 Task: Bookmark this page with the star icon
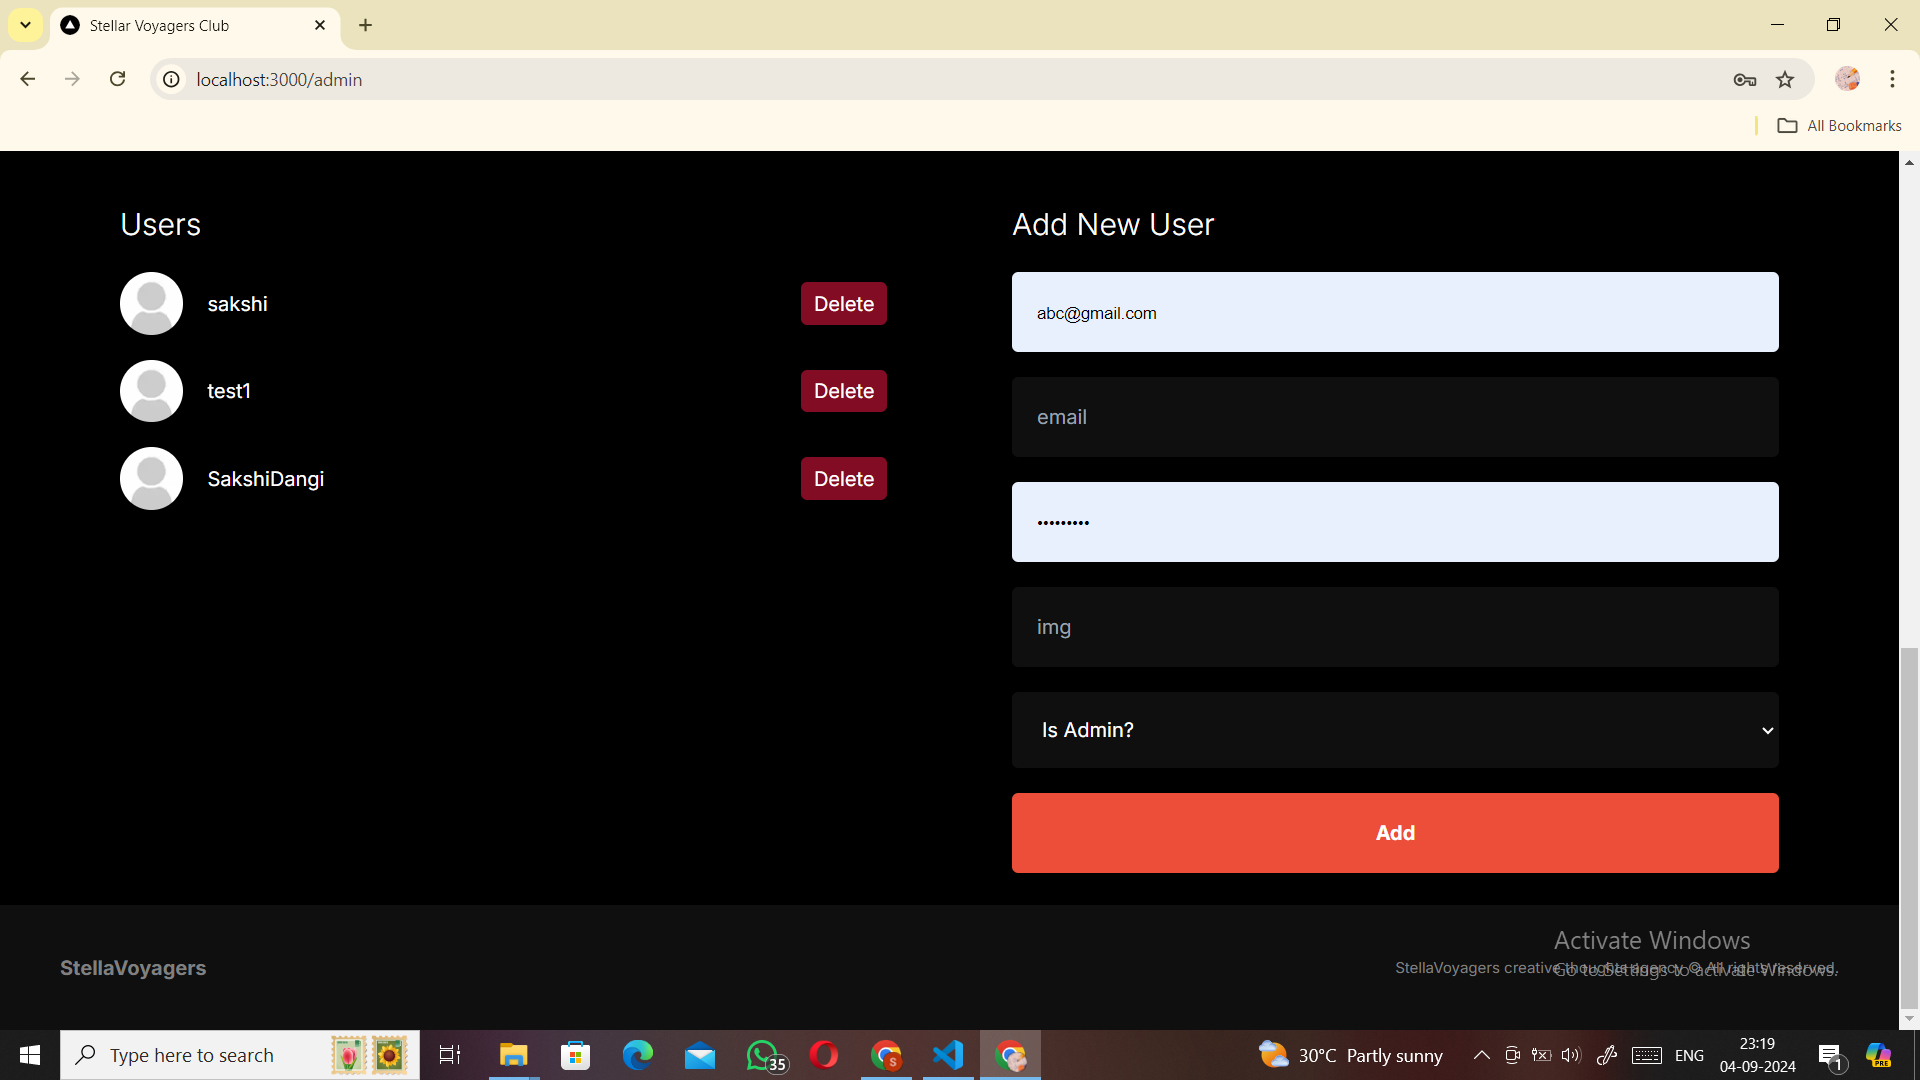pyautogui.click(x=1785, y=80)
